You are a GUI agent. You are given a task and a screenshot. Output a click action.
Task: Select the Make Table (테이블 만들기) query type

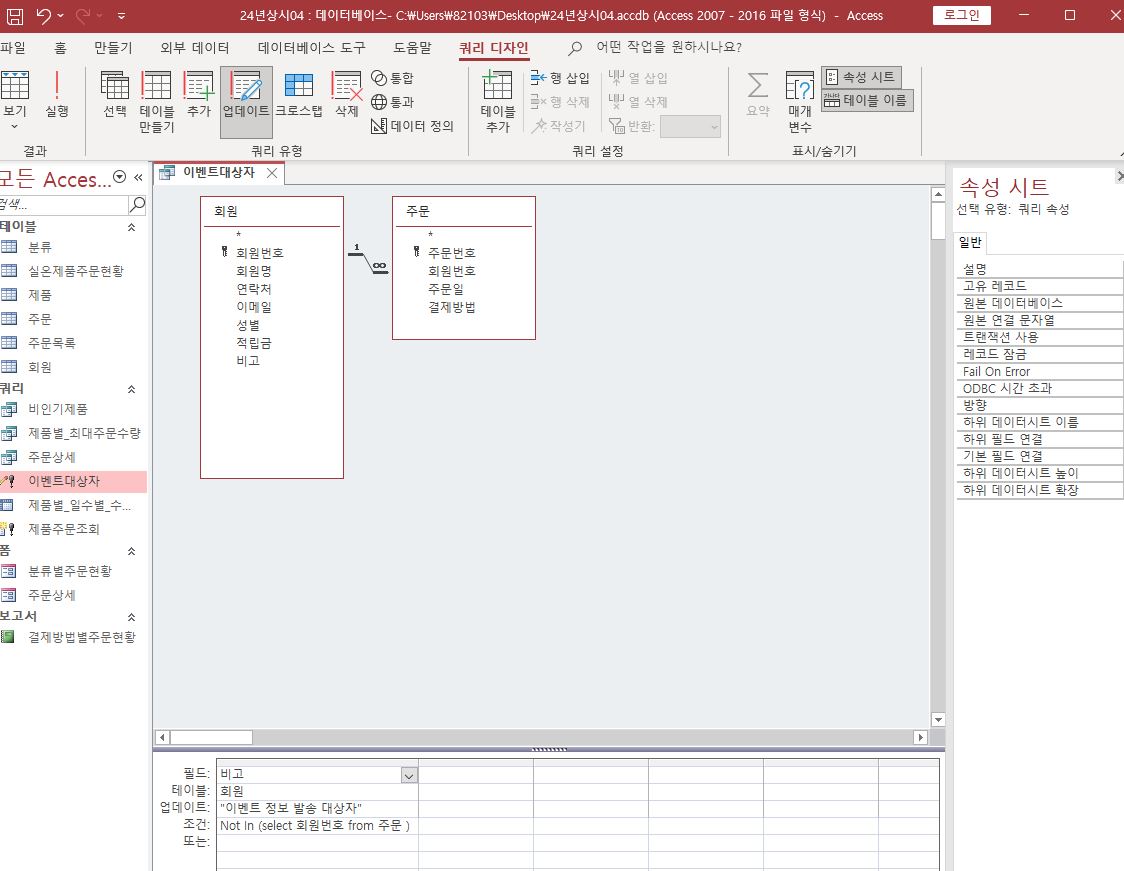(156, 102)
